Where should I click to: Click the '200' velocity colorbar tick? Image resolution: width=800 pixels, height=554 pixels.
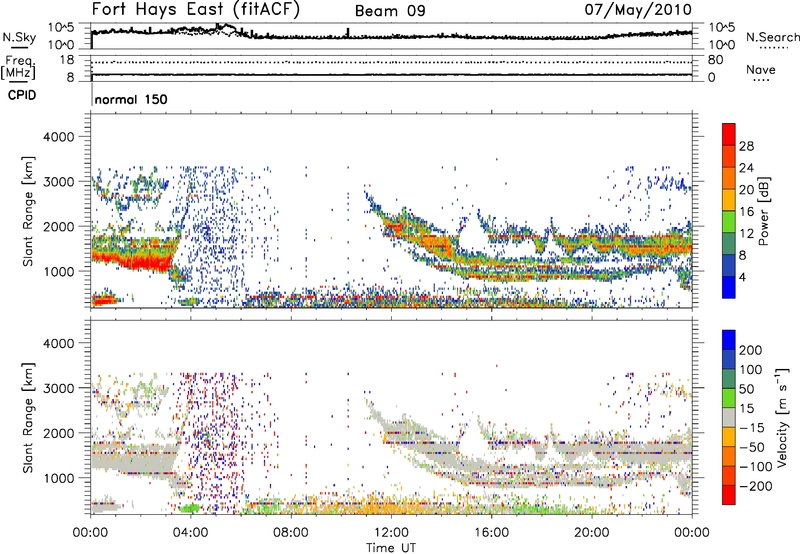click(751, 350)
